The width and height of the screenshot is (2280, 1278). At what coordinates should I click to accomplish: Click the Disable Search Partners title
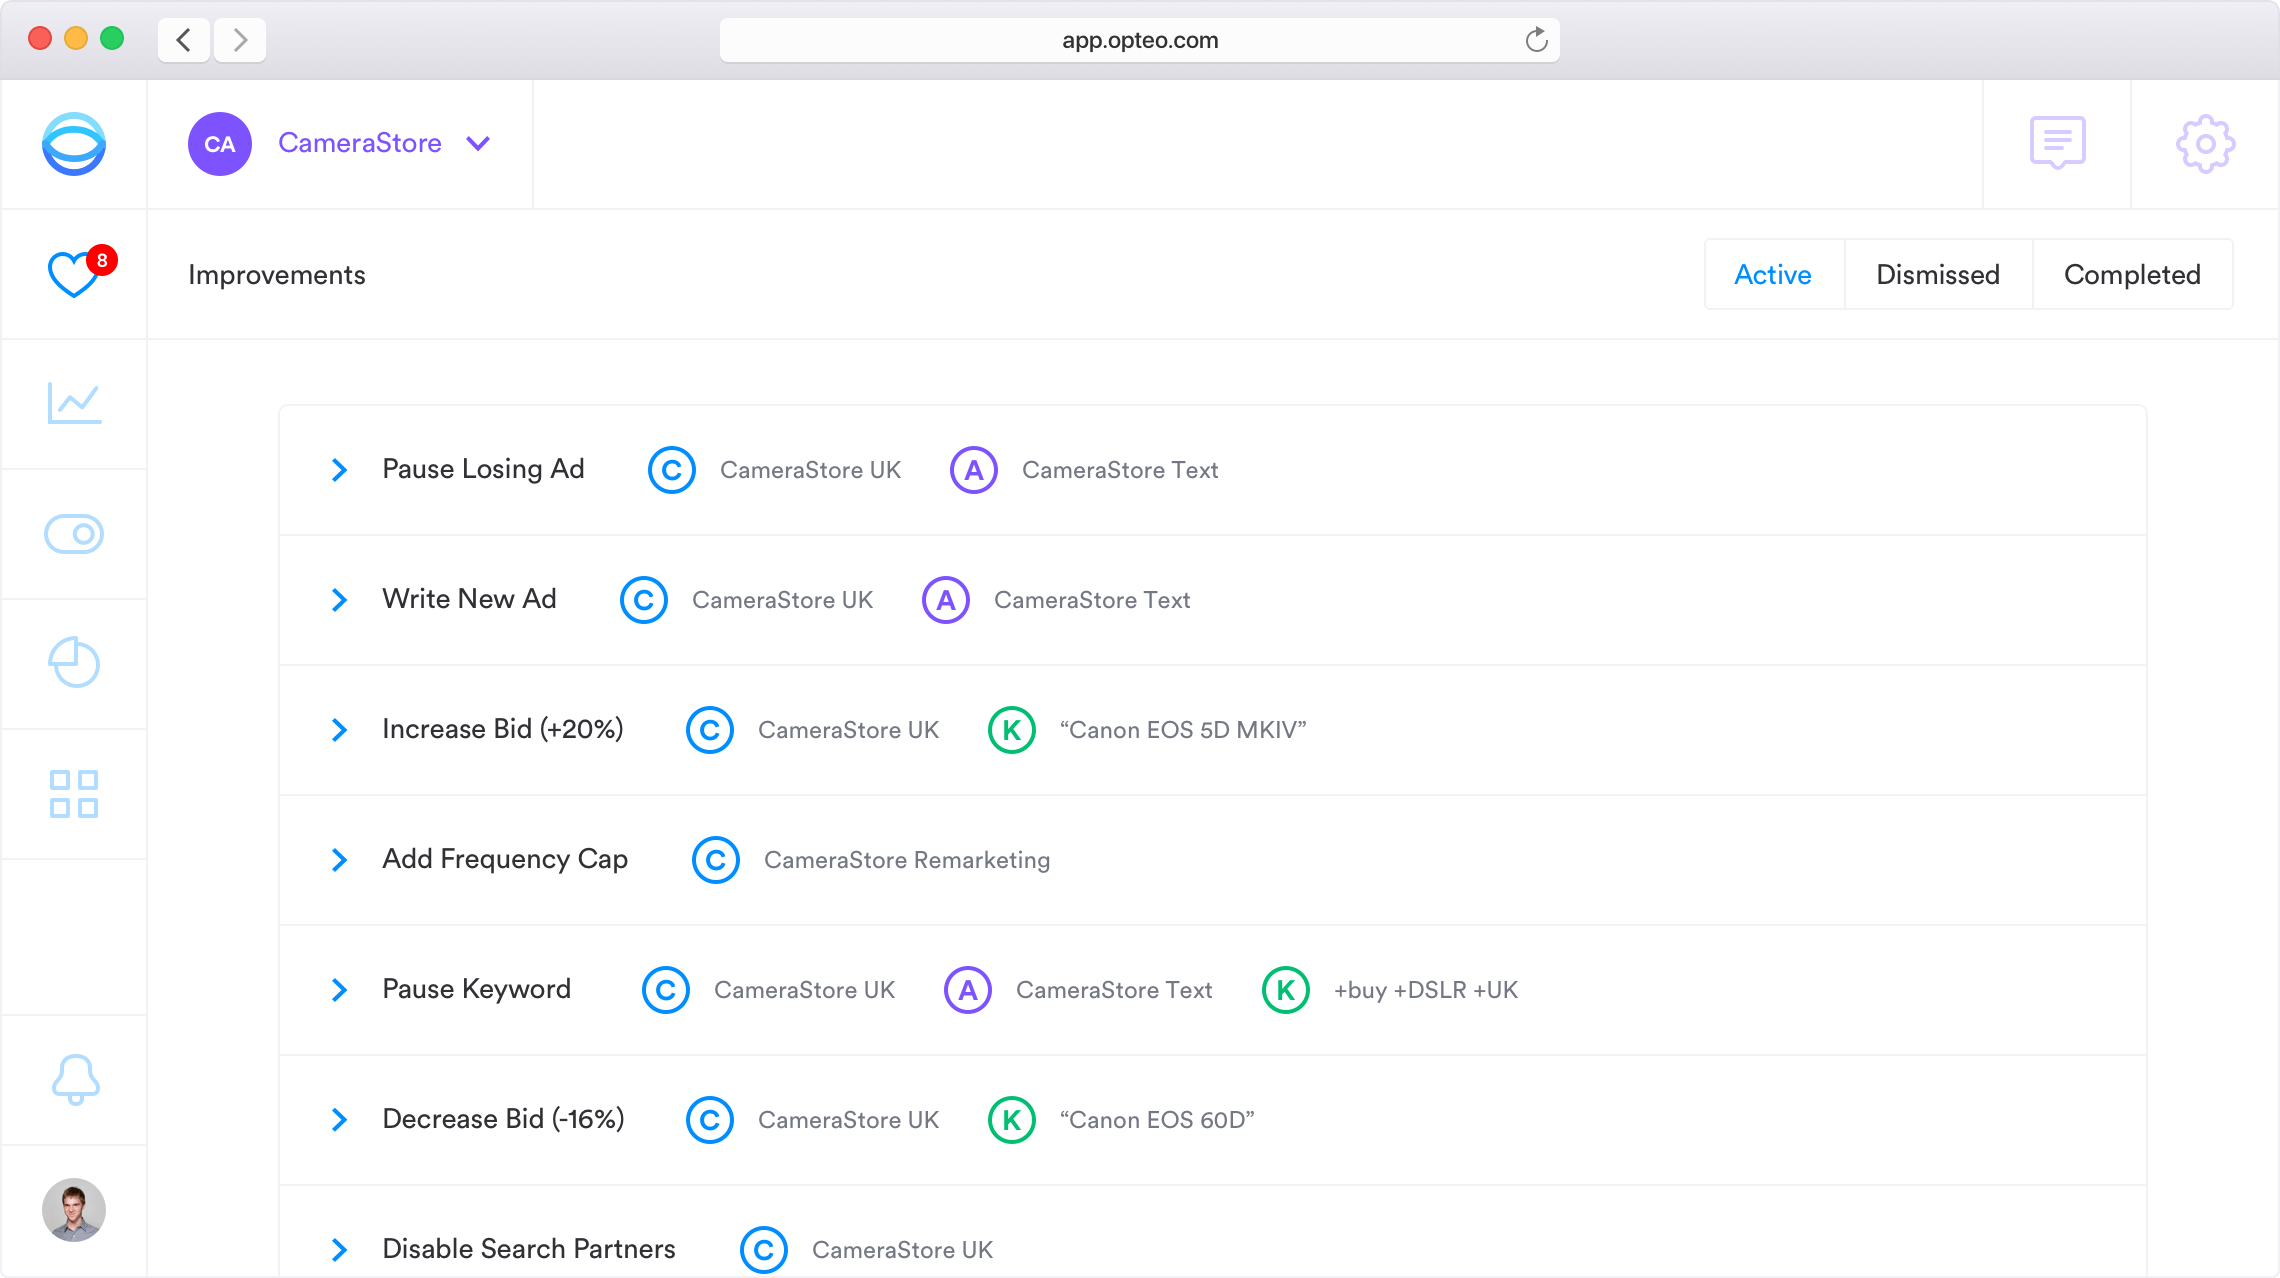tap(528, 1249)
